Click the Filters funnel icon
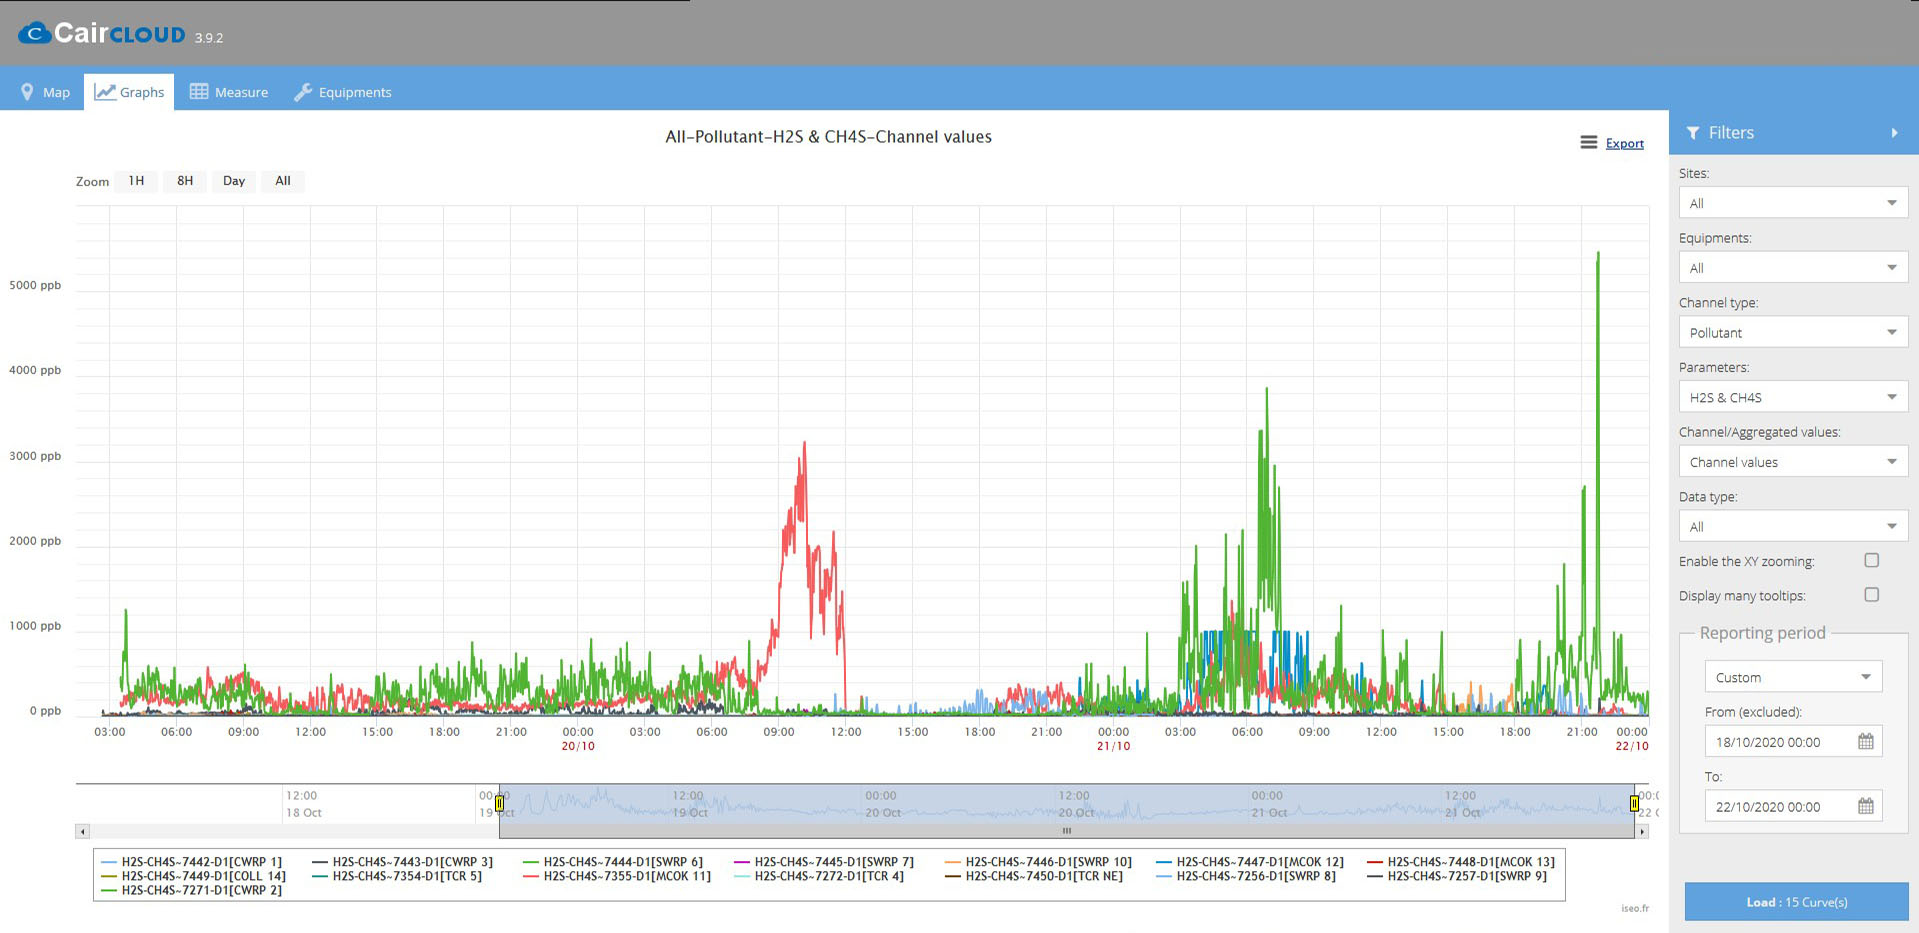Viewport: 1919px width, 933px height. 1693,133
